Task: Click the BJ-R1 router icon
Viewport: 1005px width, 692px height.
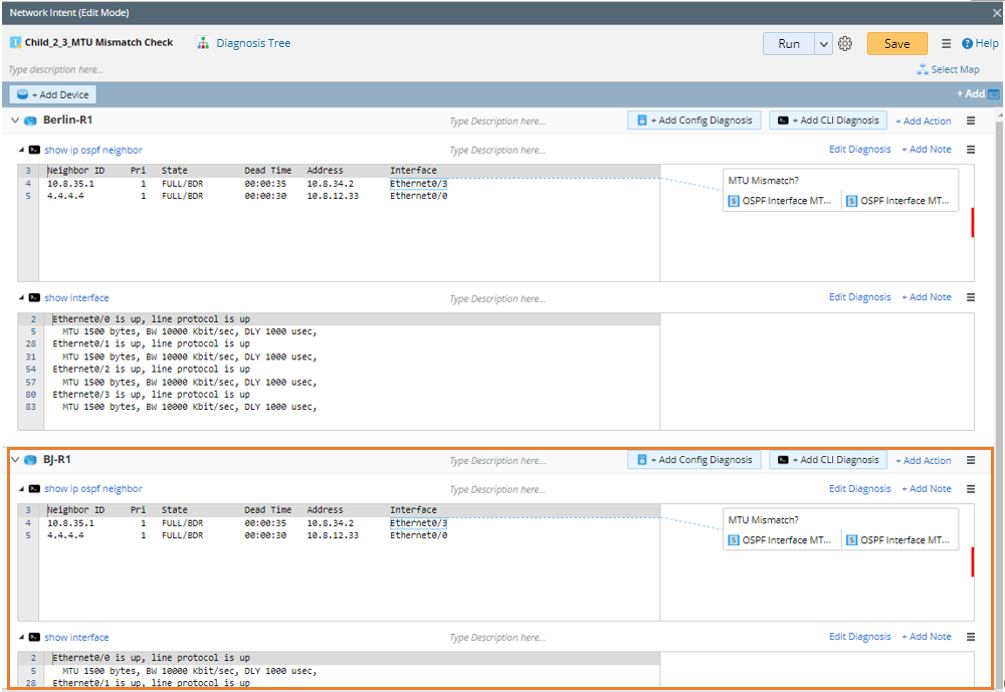Action: coord(30,460)
